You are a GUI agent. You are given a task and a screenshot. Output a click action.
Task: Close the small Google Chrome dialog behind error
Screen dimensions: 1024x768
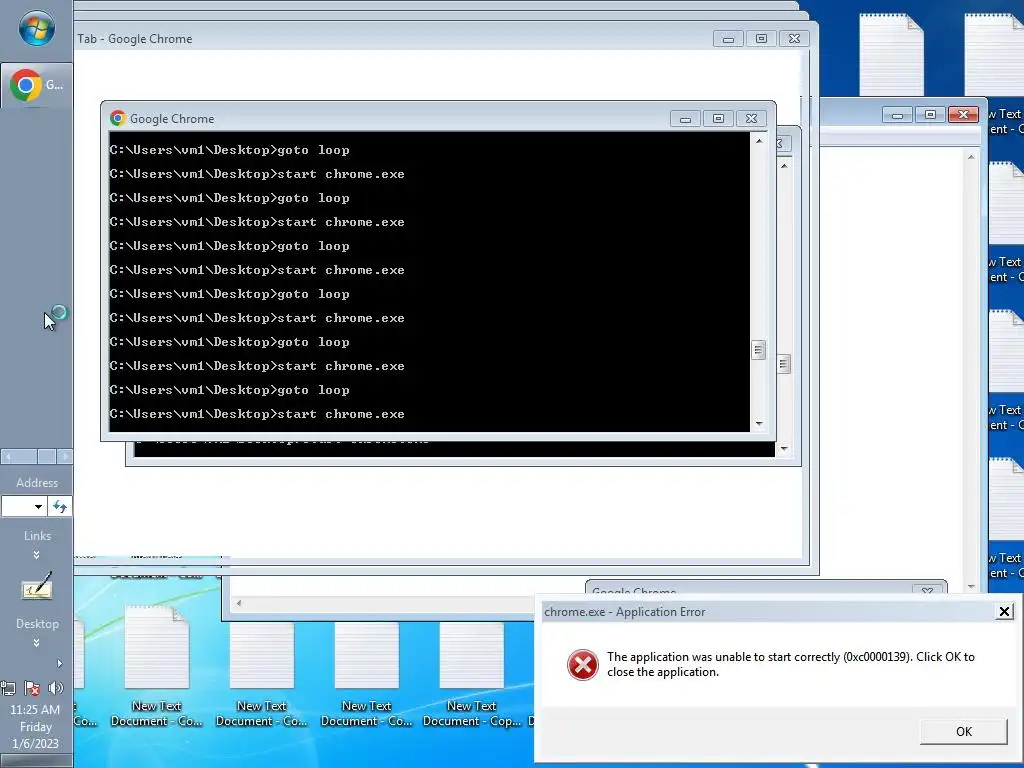pyautogui.click(x=927, y=590)
